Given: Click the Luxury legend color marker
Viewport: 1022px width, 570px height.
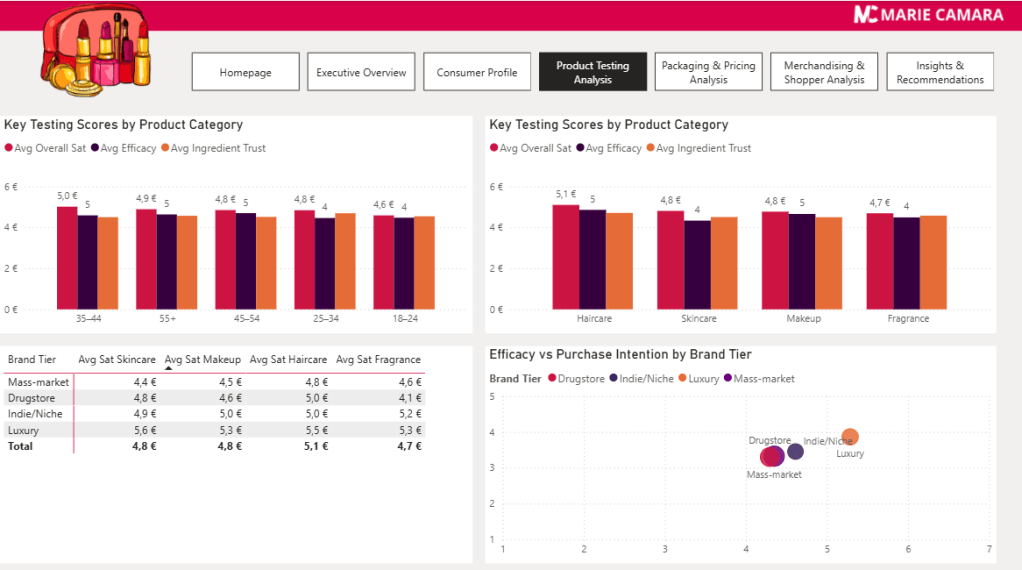Looking at the screenshot, I should [x=682, y=379].
